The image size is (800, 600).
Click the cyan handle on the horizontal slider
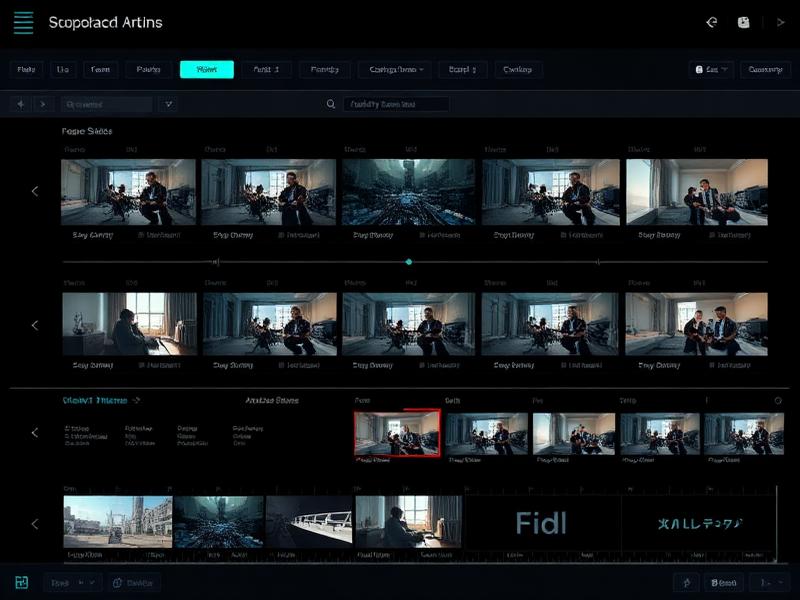tap(409, 262)
